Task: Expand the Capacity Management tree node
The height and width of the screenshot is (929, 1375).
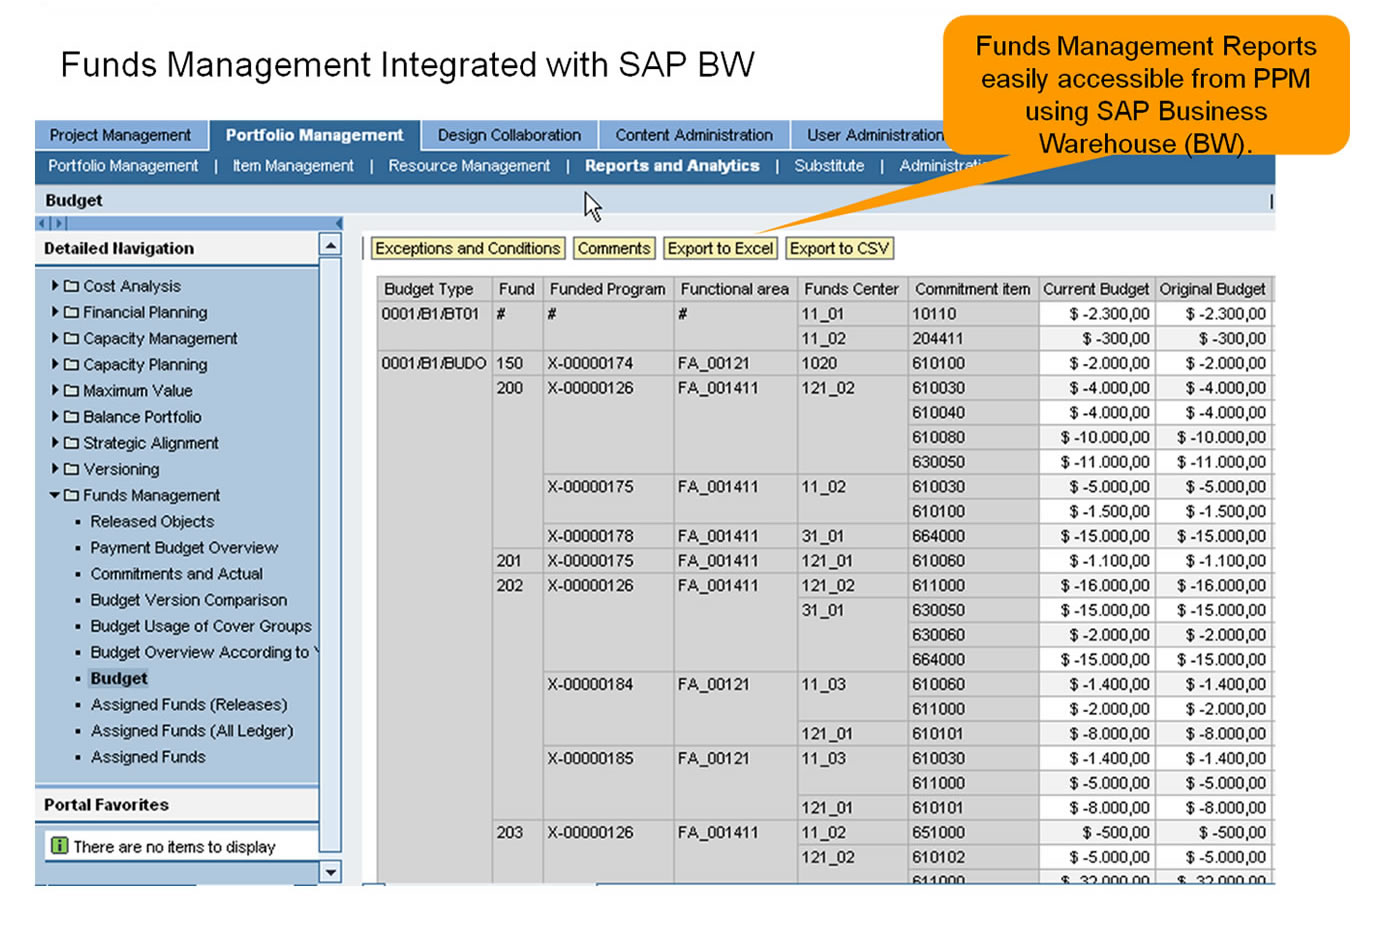Action: pos(55,338)
